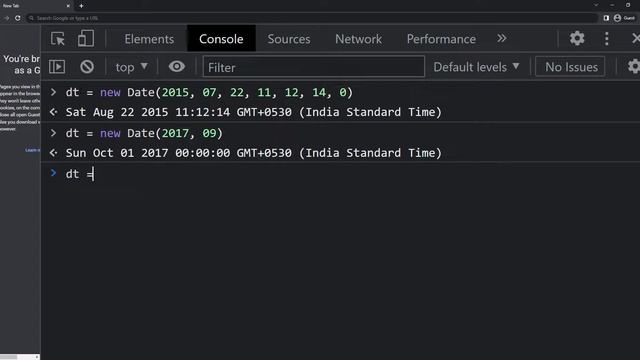Screen dimensions: 640x360
Task: Activate the inspect element picker icon
Action: coord(58,39)
